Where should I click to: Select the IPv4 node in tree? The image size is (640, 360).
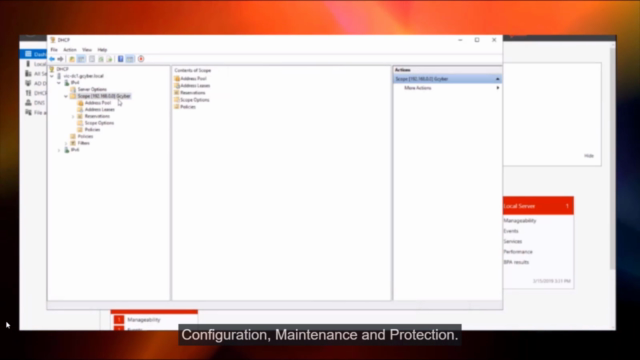coord(75,83)
